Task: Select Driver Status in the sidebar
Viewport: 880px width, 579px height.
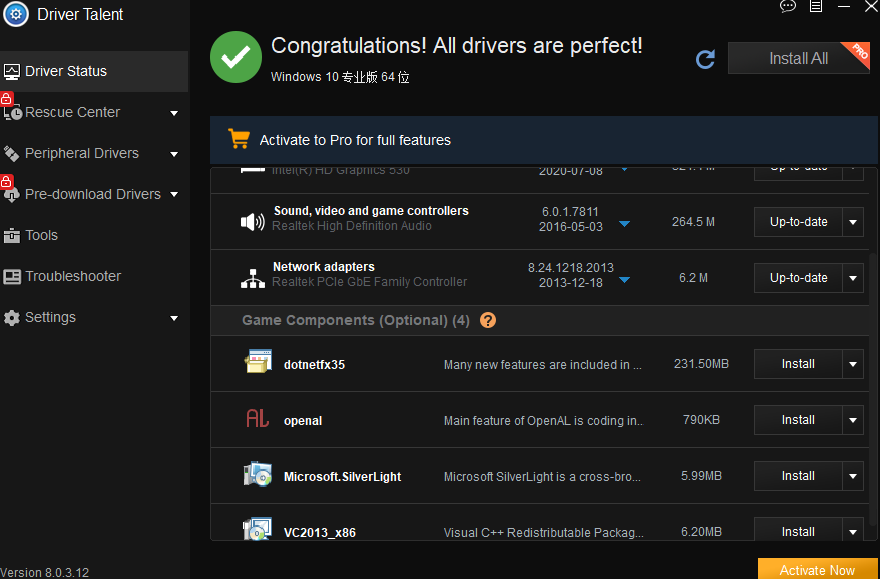Action: 94,71
